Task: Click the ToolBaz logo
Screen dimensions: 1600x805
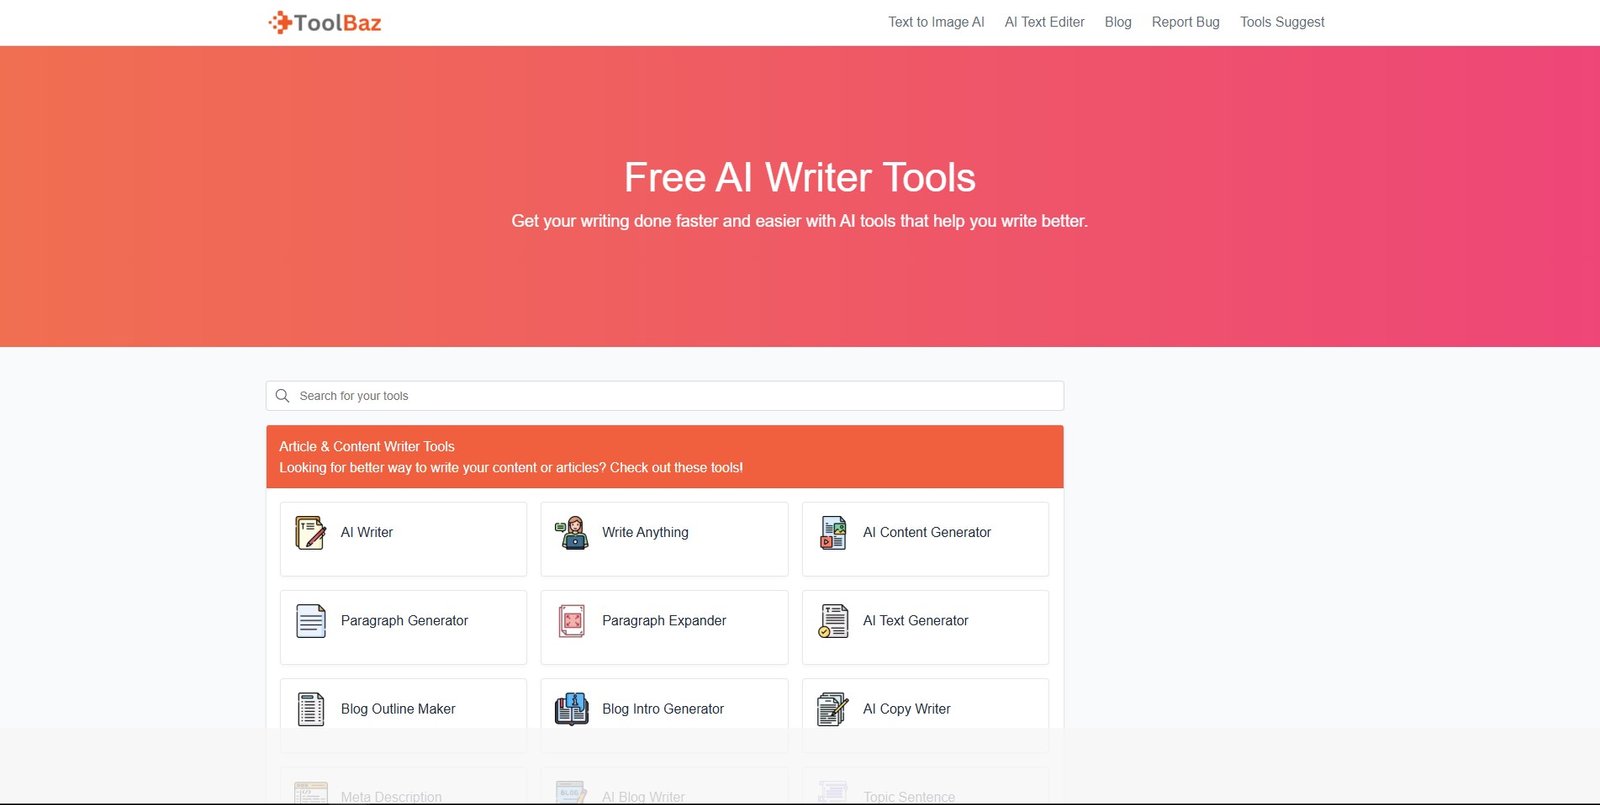Action: pyautogui.click(x=325, y=22)
